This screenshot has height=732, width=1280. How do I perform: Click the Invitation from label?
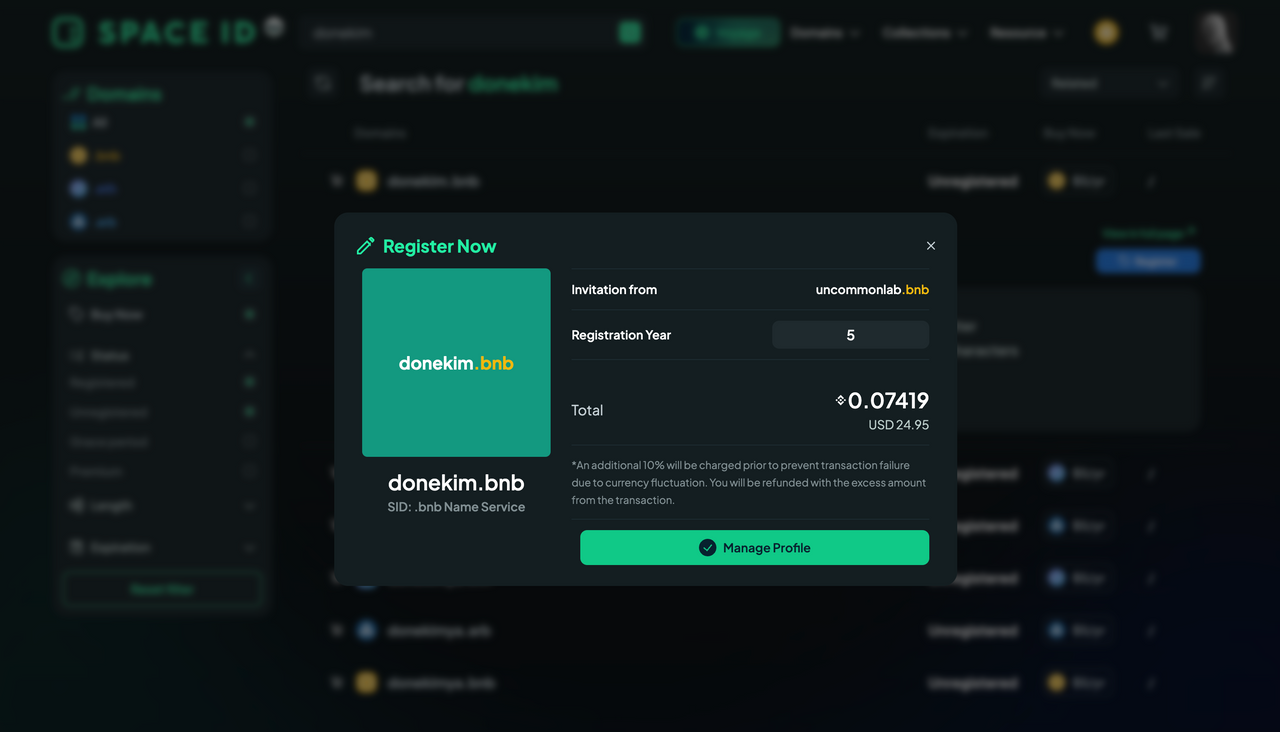pyautogui.click(x=614, y=290)
